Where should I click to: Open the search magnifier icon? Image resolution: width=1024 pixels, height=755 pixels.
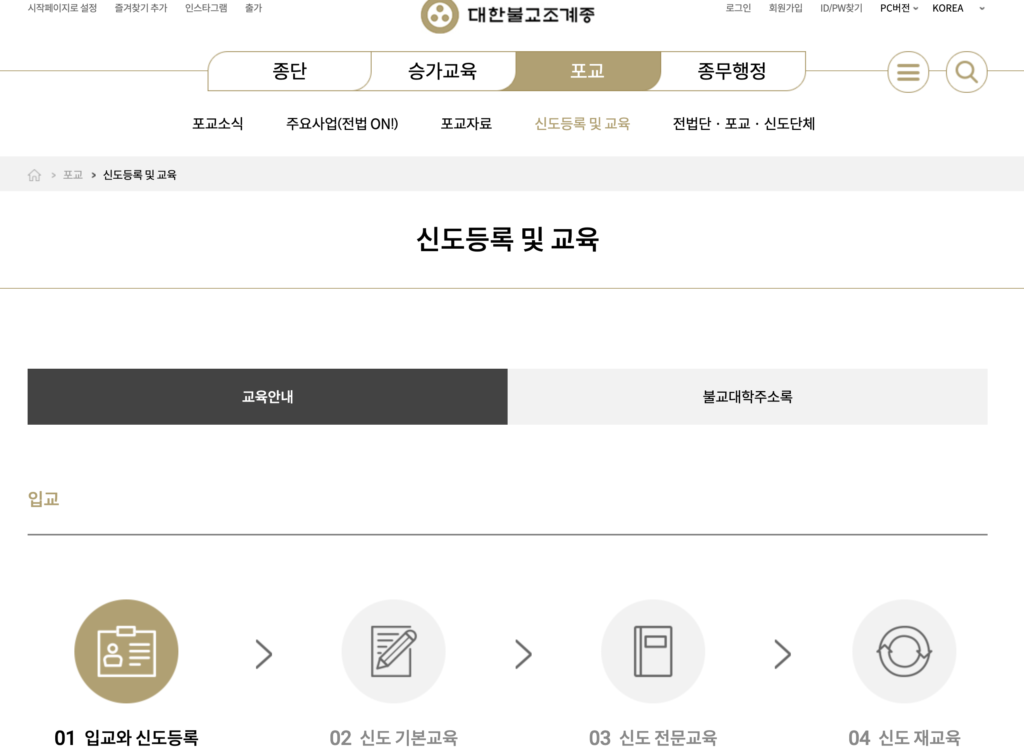pos(966,72)
